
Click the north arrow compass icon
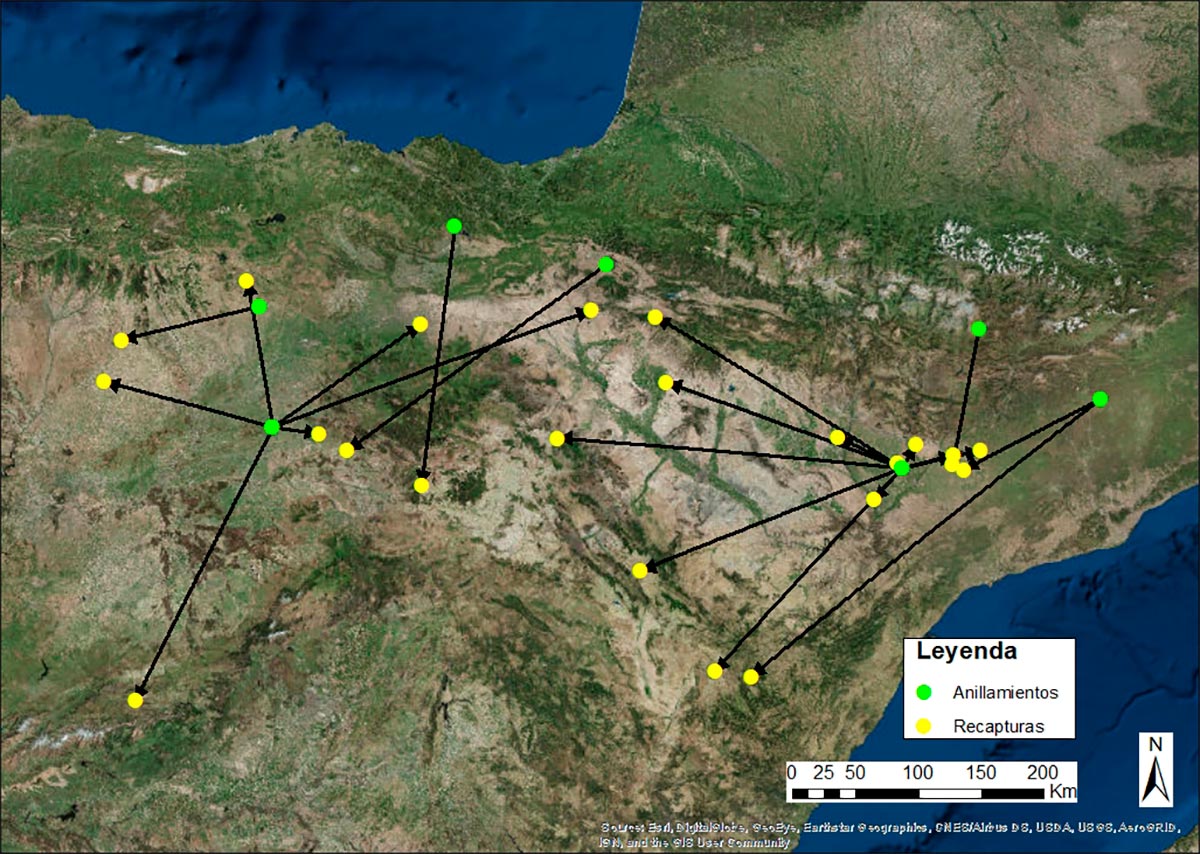tap(1156, 779)
